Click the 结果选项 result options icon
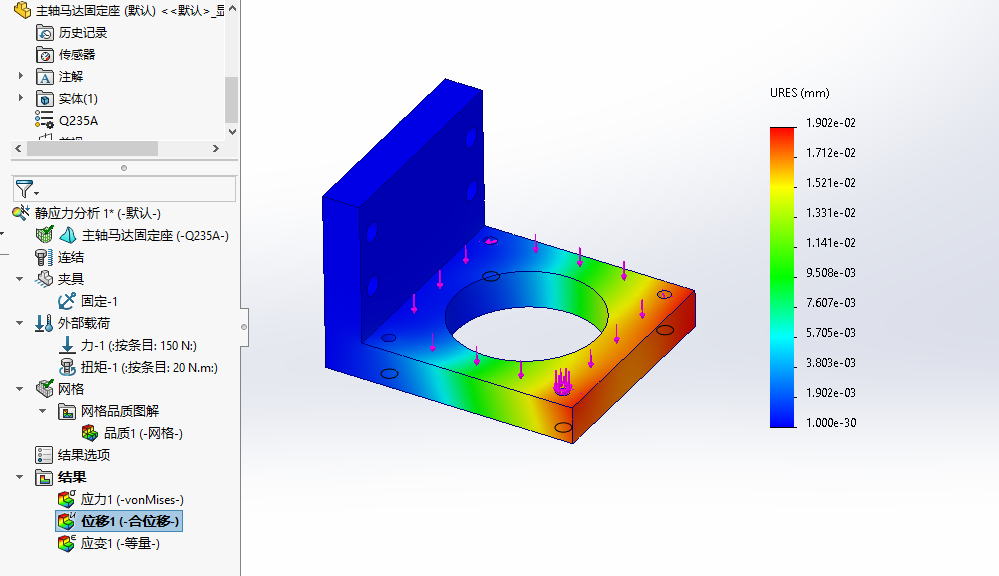This screenshot has height=576, width=999. coord(44,455)
